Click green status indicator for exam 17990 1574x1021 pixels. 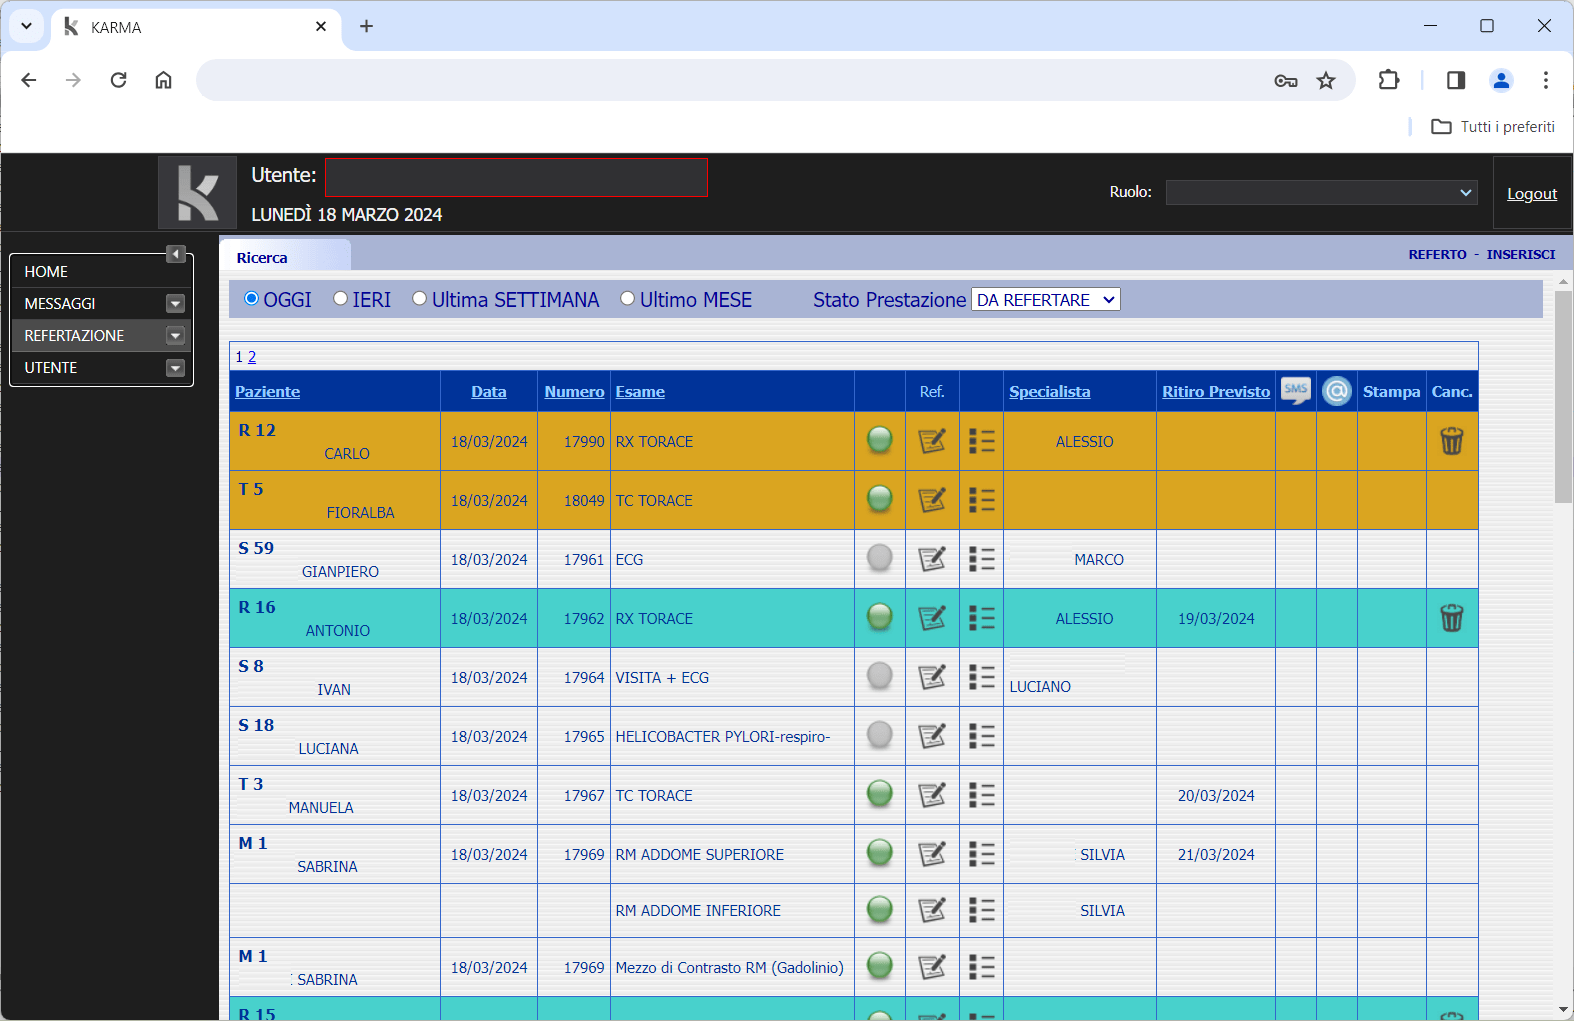(880, 440)
